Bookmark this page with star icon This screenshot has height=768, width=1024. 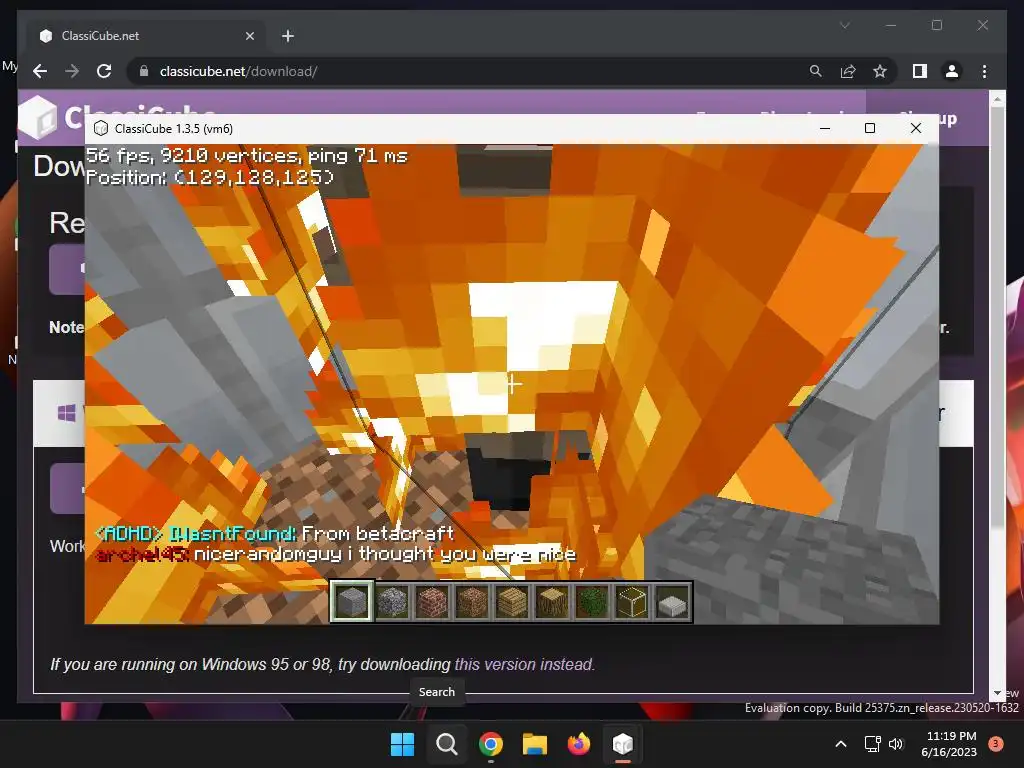880,71
